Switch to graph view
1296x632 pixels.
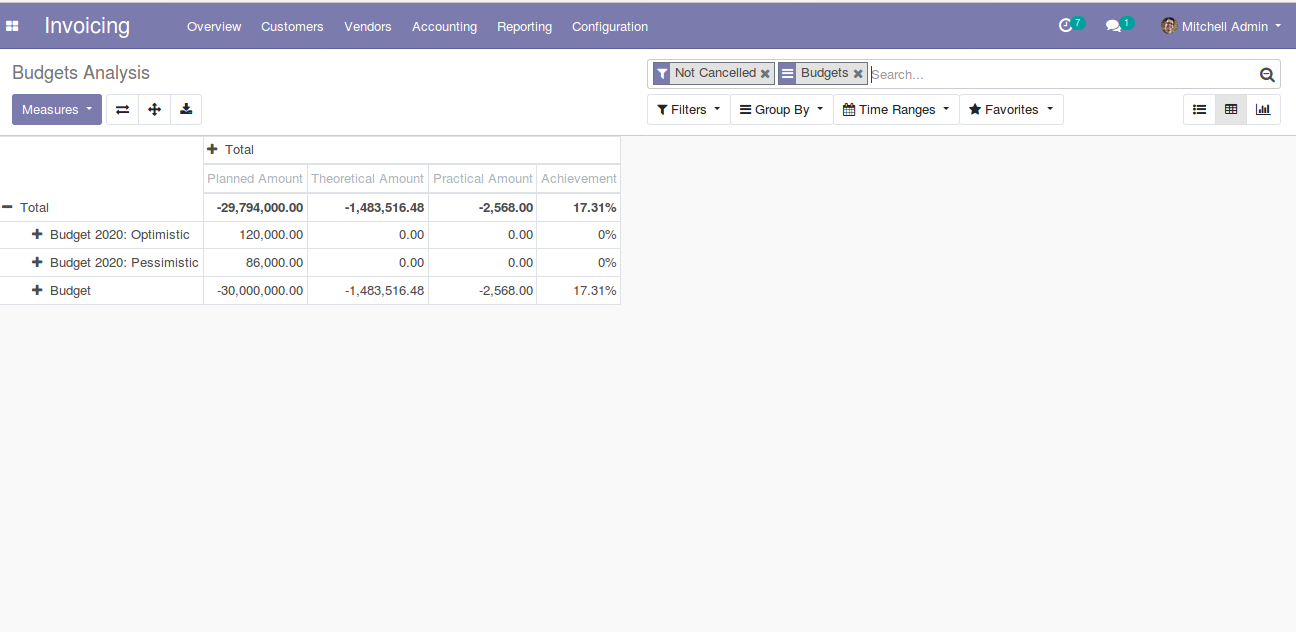1263,110
